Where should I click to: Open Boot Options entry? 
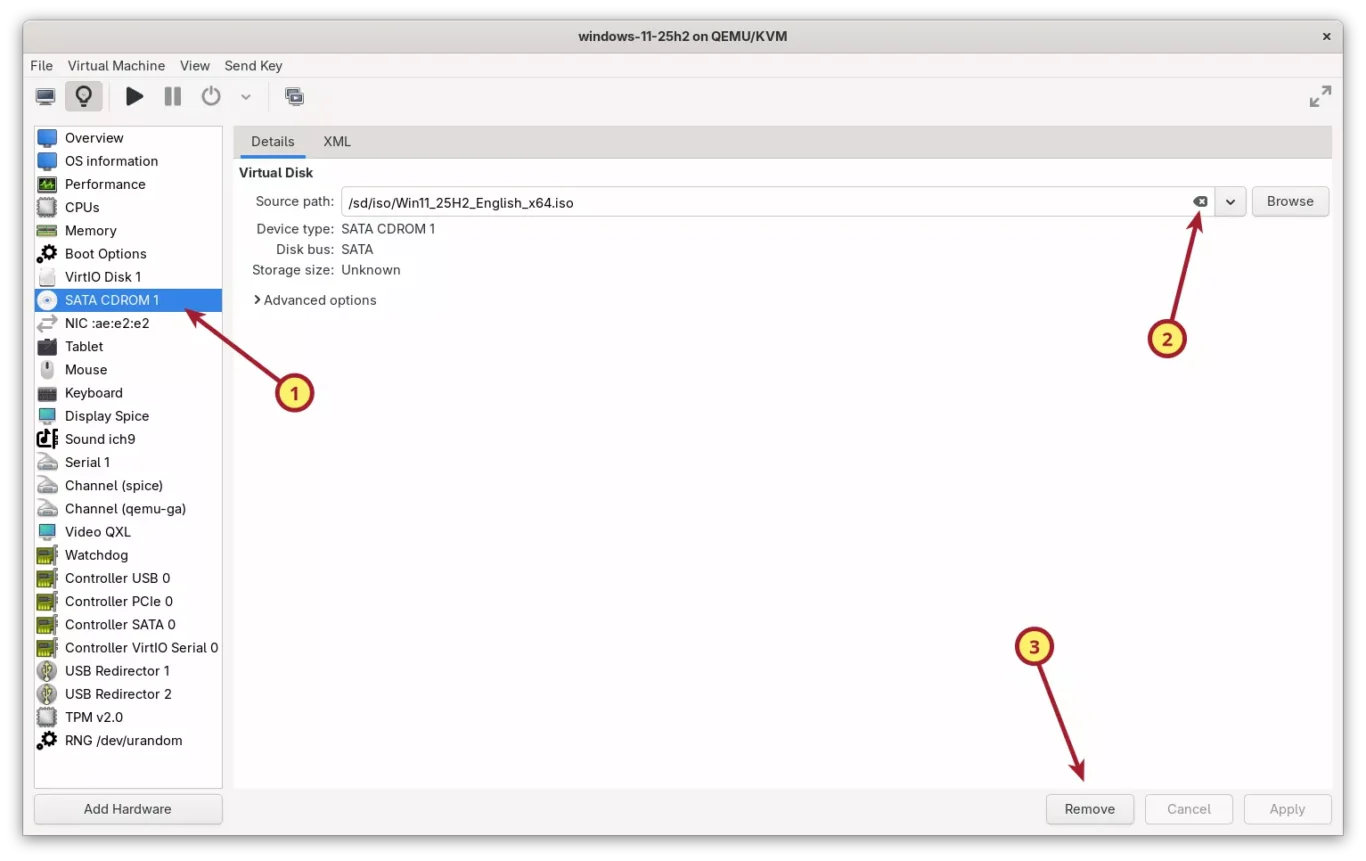(x=128, y=254)
